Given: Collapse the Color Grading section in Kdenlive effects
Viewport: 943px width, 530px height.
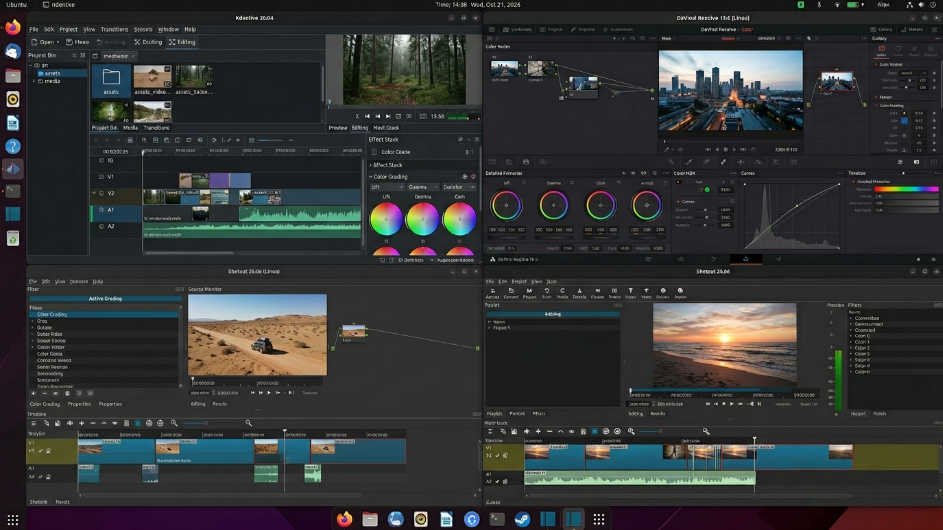Looking at the screenshot, I should click(370, 177).
